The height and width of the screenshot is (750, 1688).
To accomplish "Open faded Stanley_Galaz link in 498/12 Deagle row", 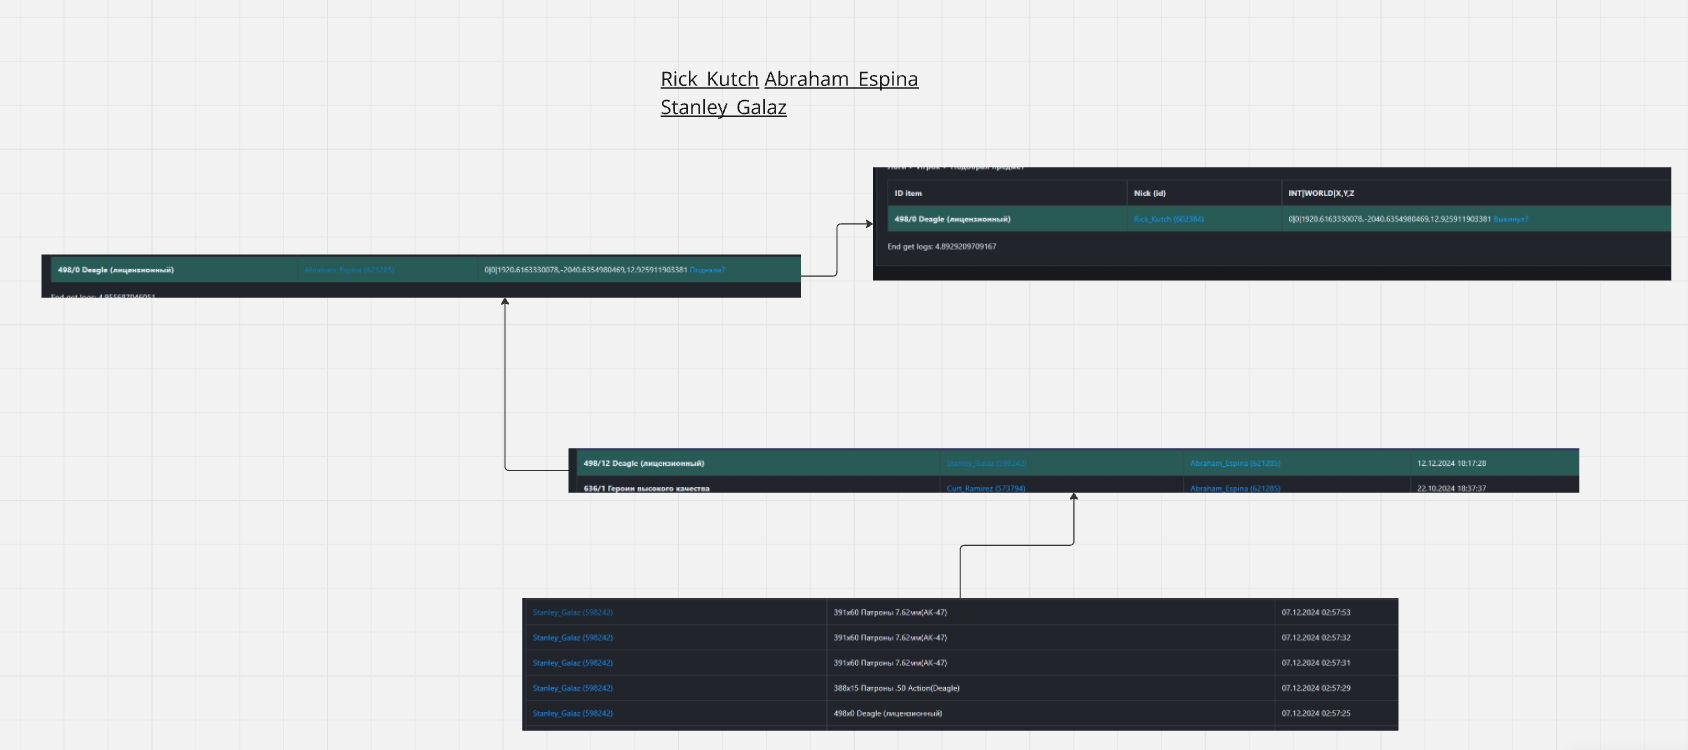I will [x=985, y=463].
